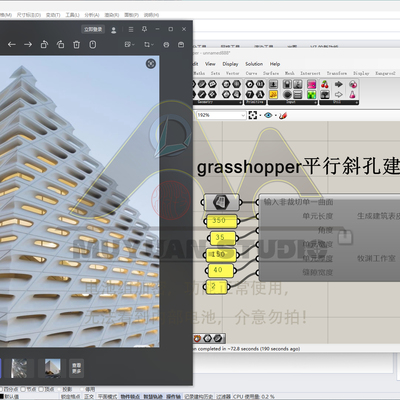This screenshot has width=400, height=400.
Task: Select the yellow panel icon in Input group
Action: tap(273, 95)
